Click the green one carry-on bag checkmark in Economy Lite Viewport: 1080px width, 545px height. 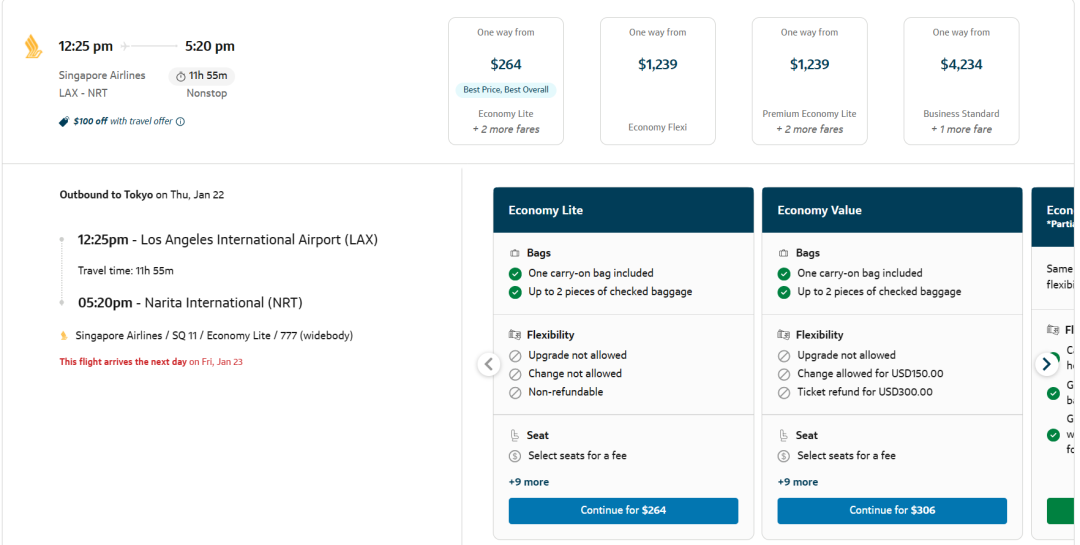click(x=515, y=274)
